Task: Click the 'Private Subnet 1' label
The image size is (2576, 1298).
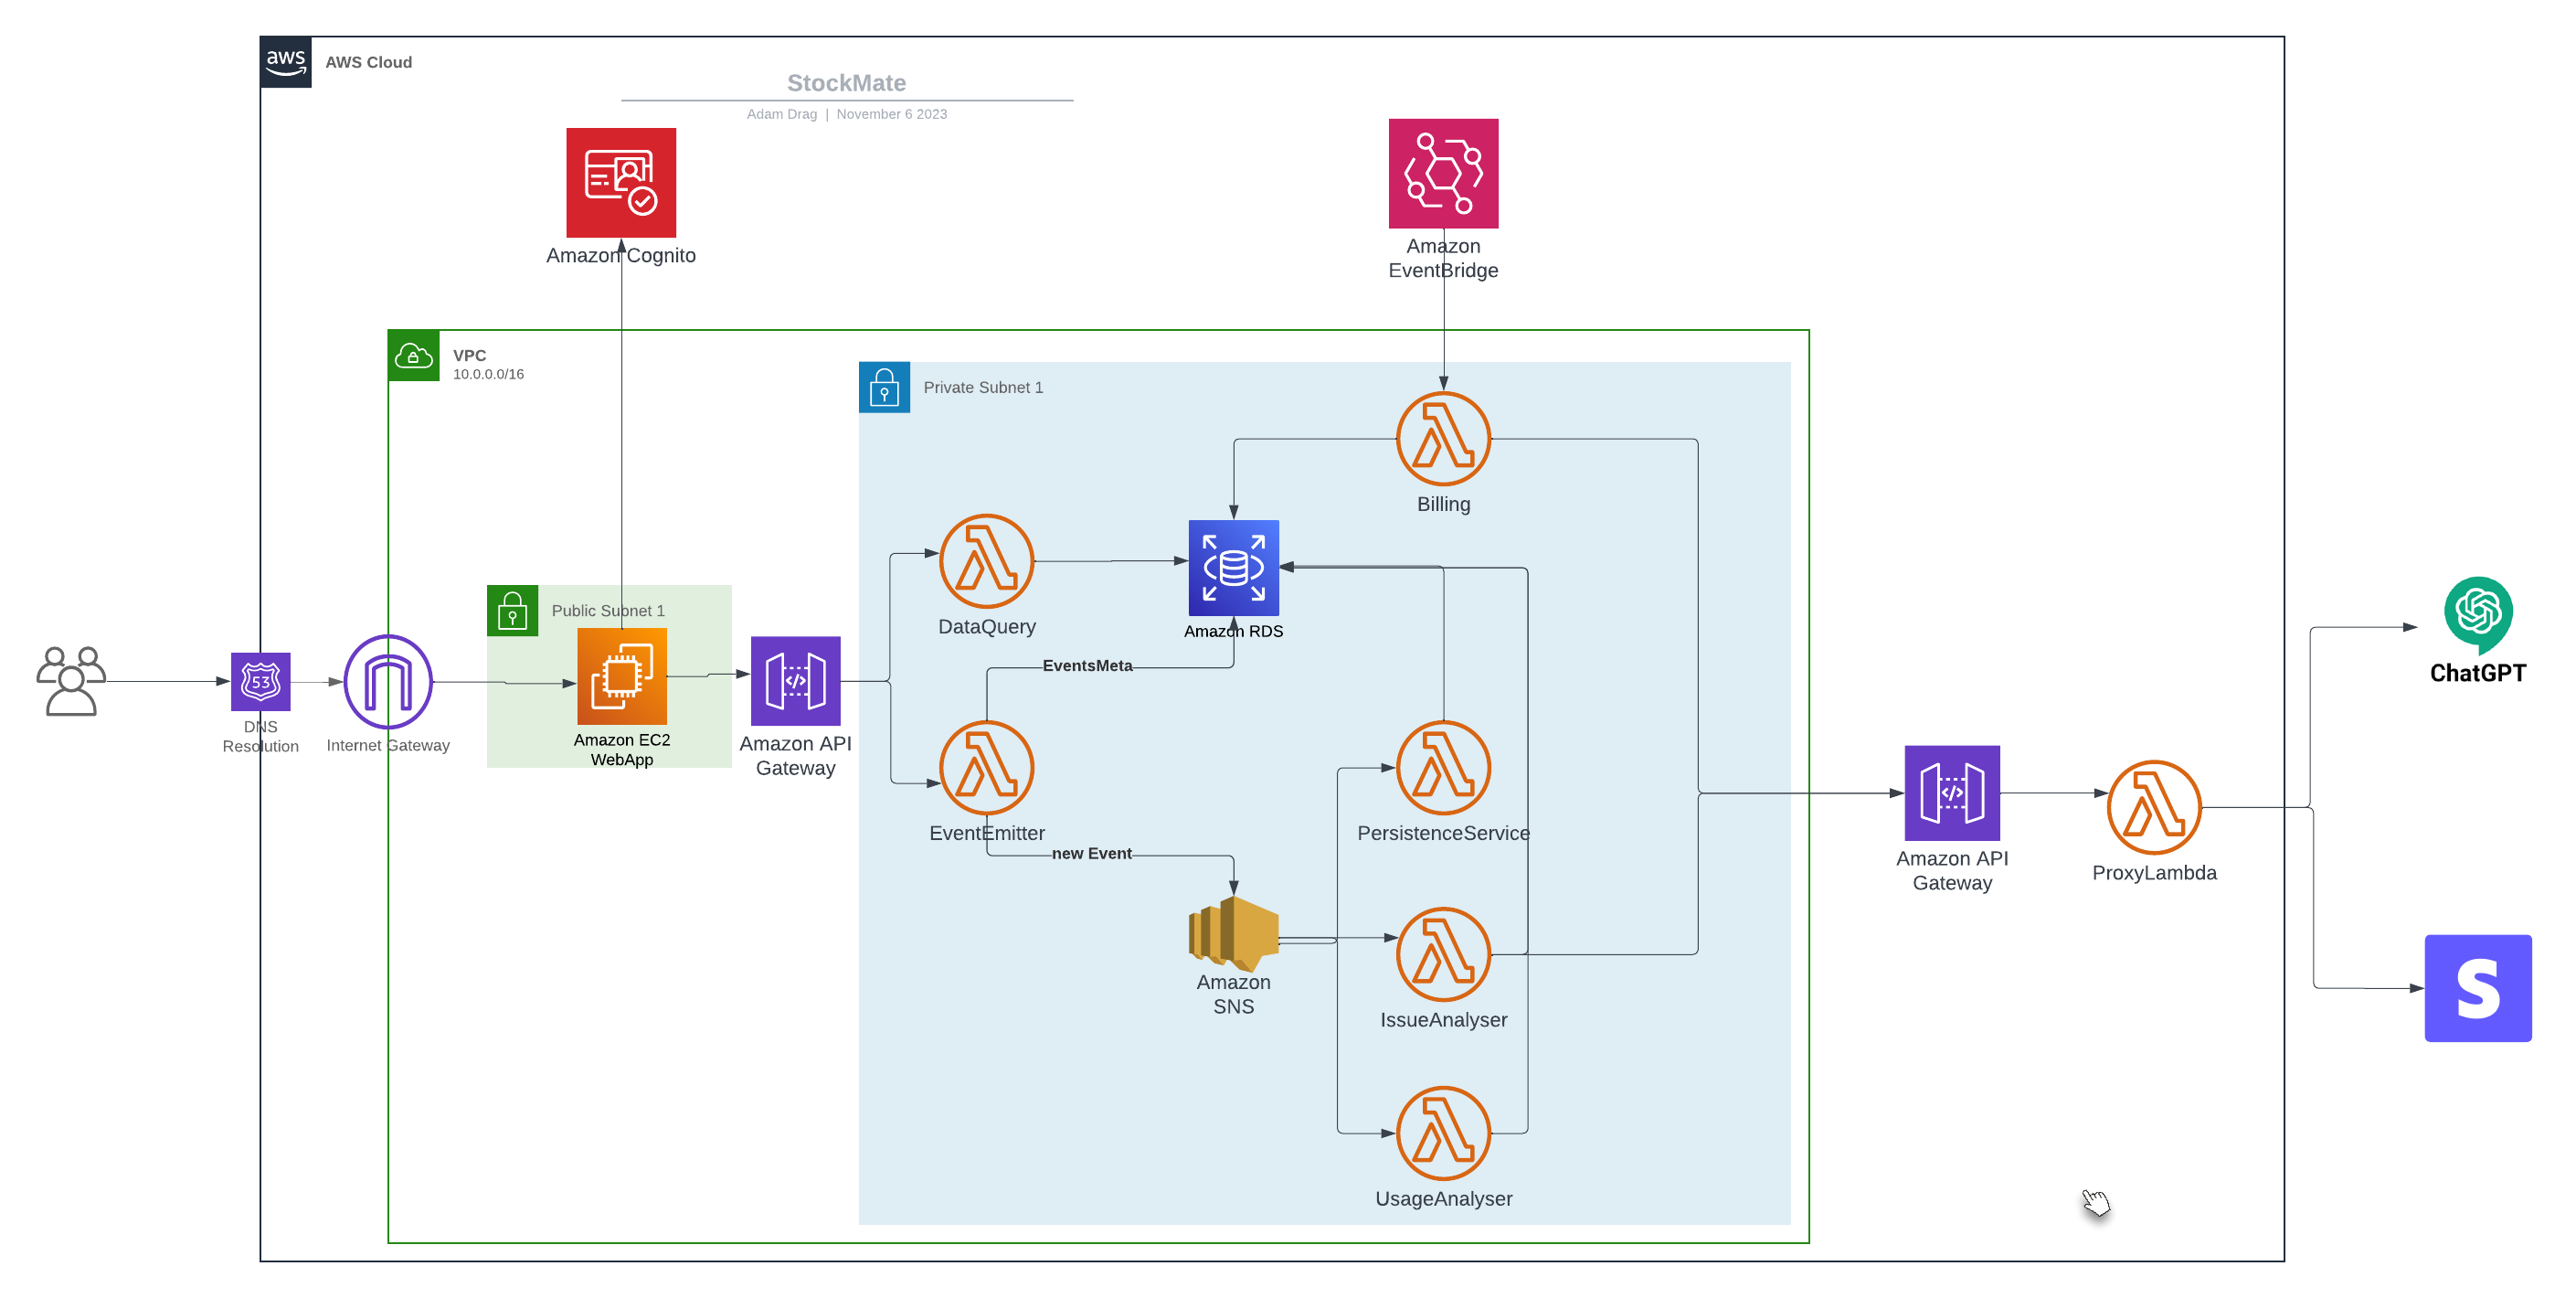Action: coord(983,387)
